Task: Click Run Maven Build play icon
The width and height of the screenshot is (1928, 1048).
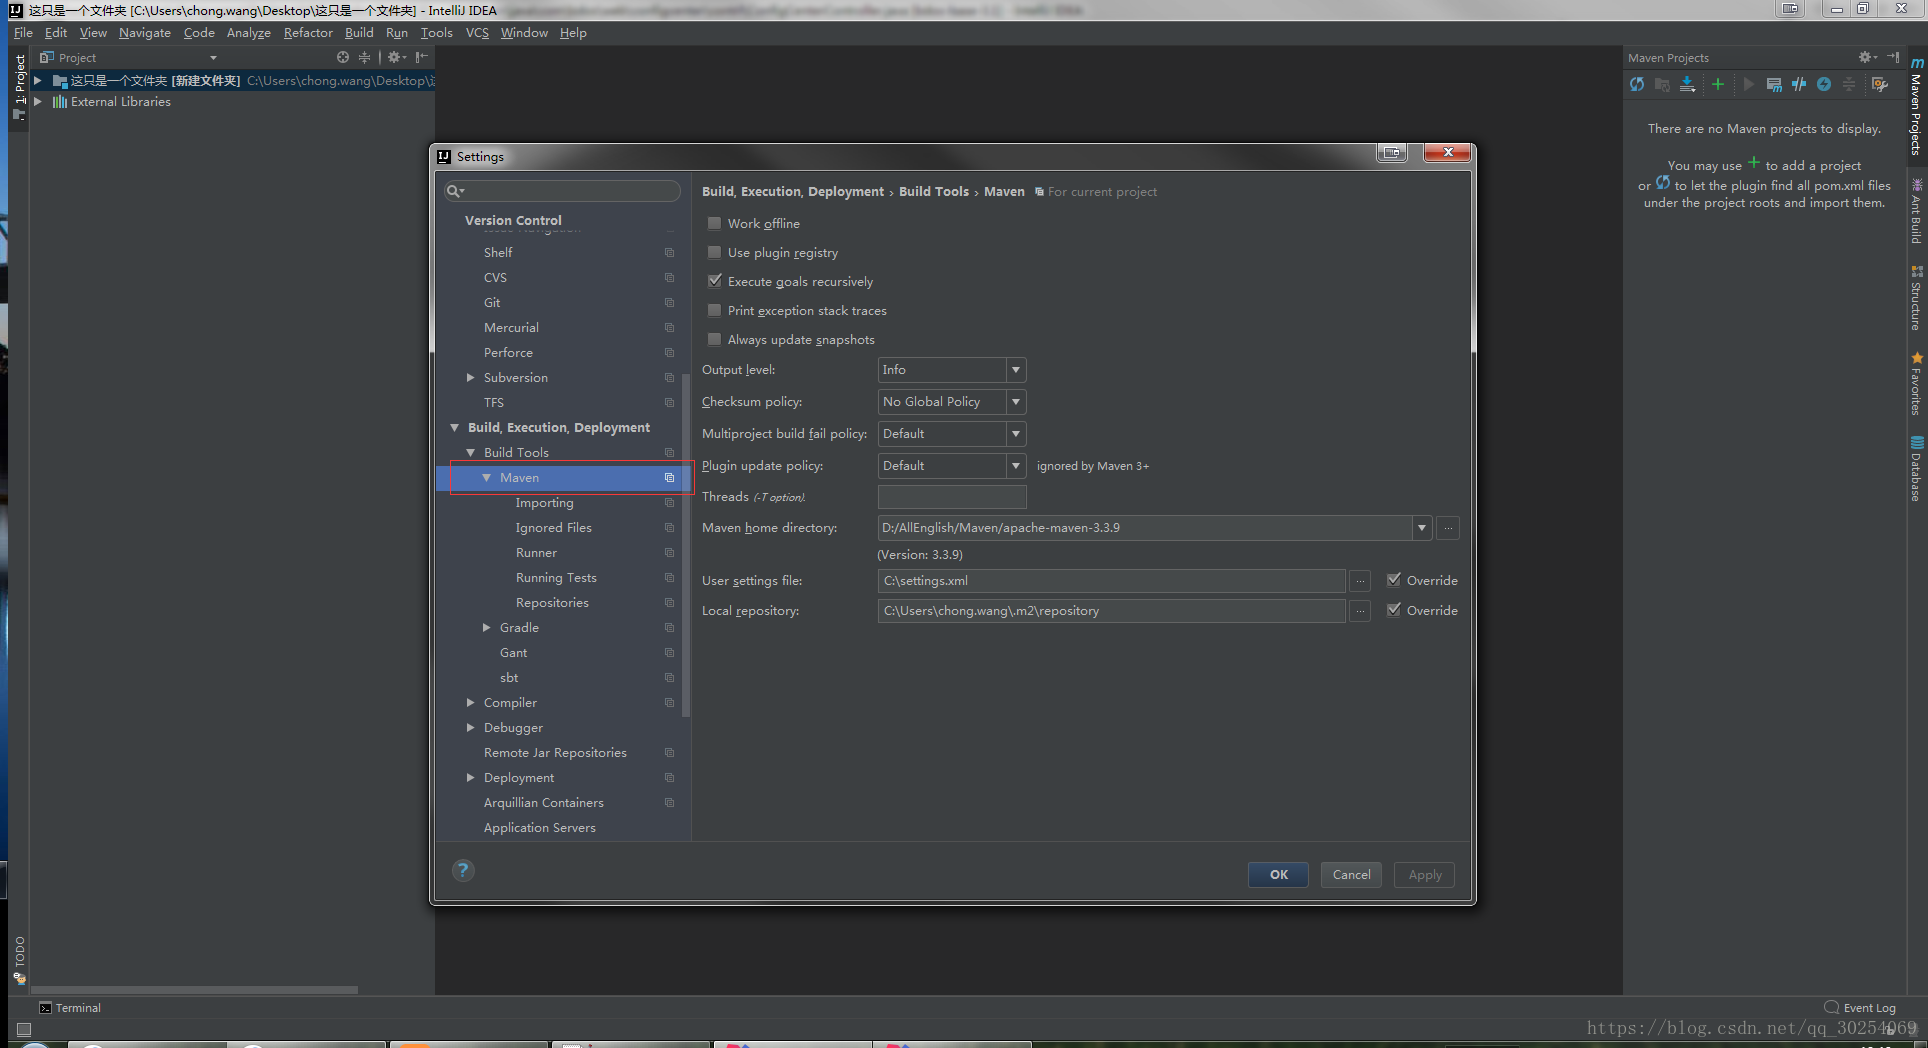Action: coord(1748,84)
